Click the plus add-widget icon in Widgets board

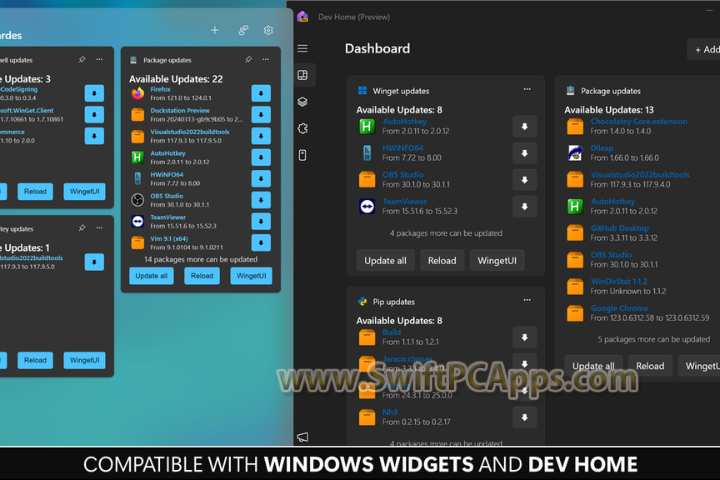click(x=214, y=30)
